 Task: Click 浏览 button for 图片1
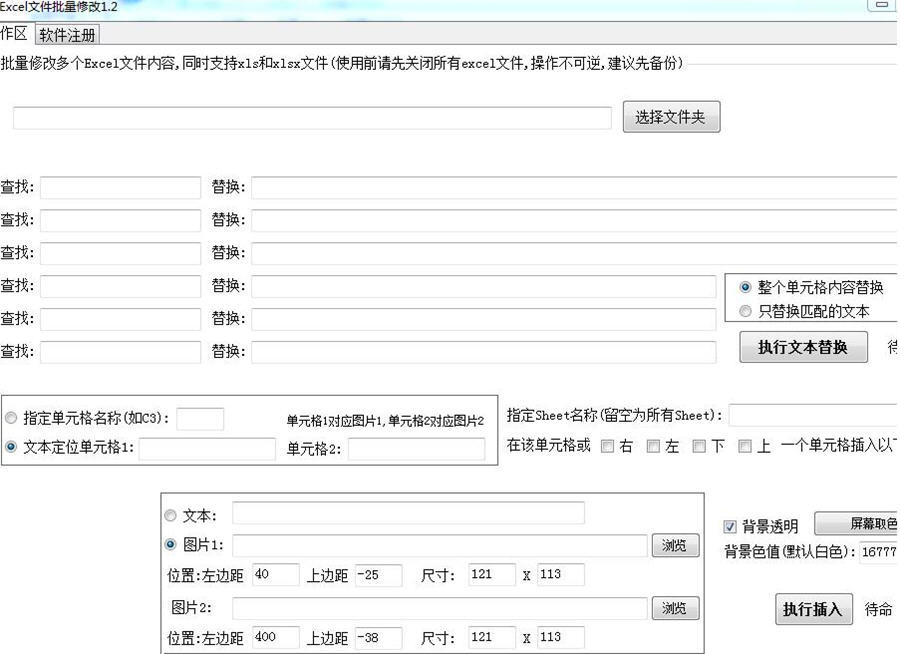click(675, 545)
